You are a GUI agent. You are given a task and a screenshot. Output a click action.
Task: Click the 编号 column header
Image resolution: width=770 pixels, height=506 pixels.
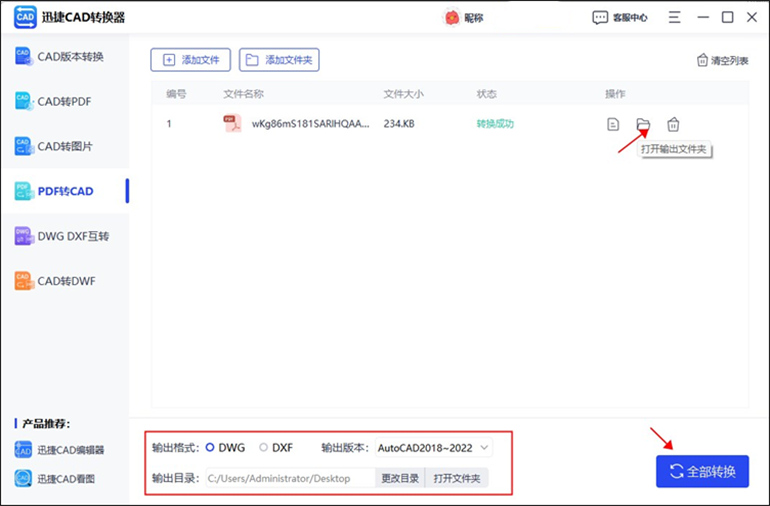click(176, 94)
